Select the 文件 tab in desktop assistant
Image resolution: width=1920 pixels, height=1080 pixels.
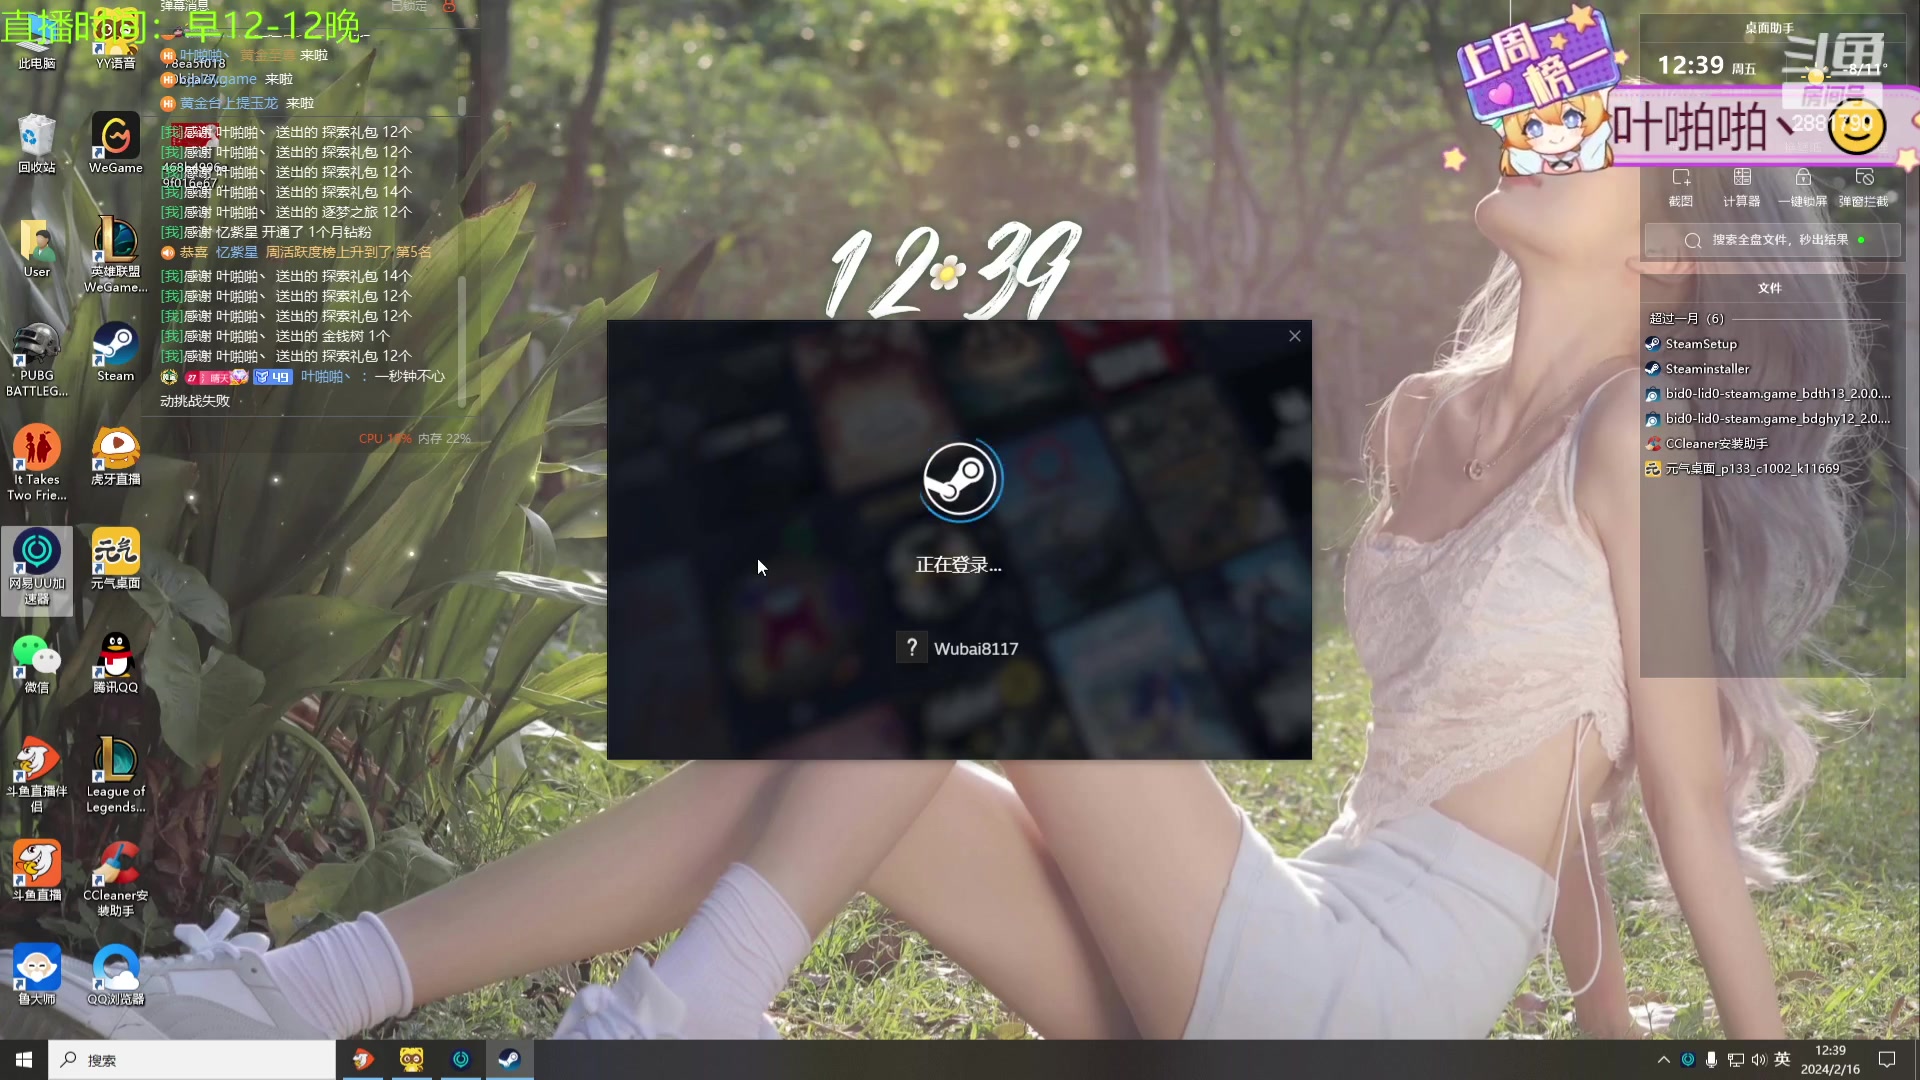click(1769, 288)
